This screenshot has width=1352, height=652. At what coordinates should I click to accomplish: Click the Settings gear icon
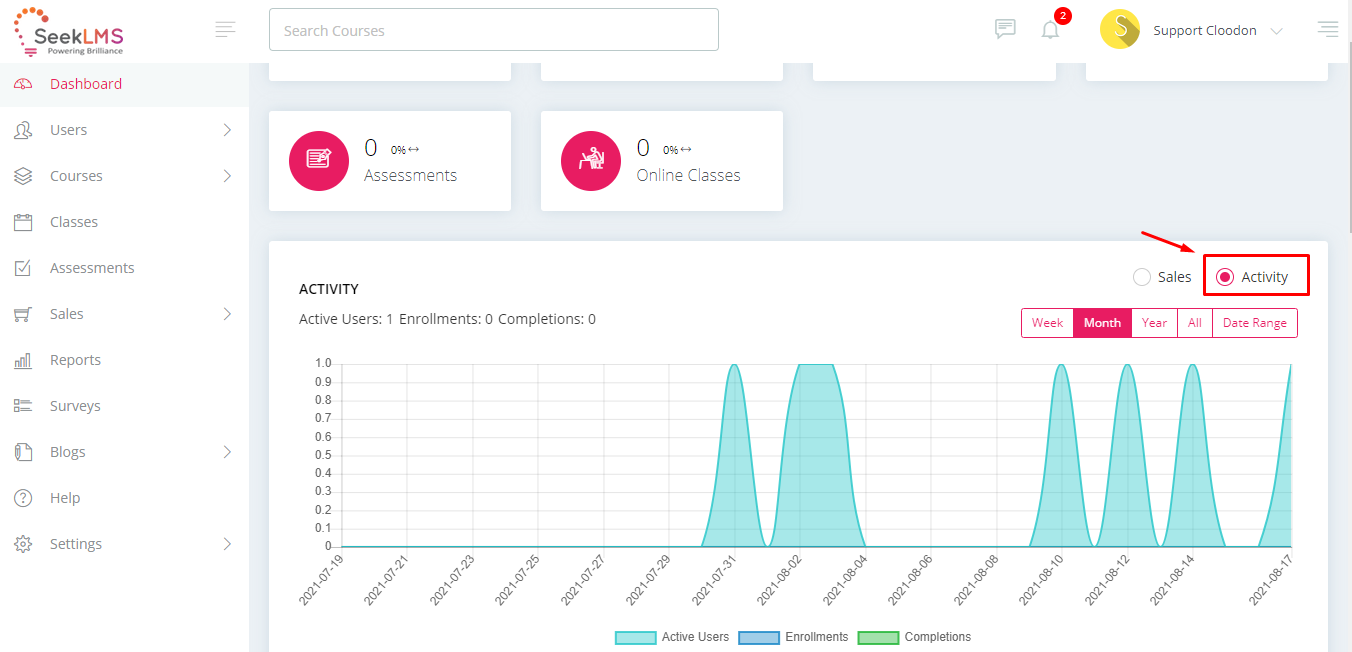[x=23, y=544]
